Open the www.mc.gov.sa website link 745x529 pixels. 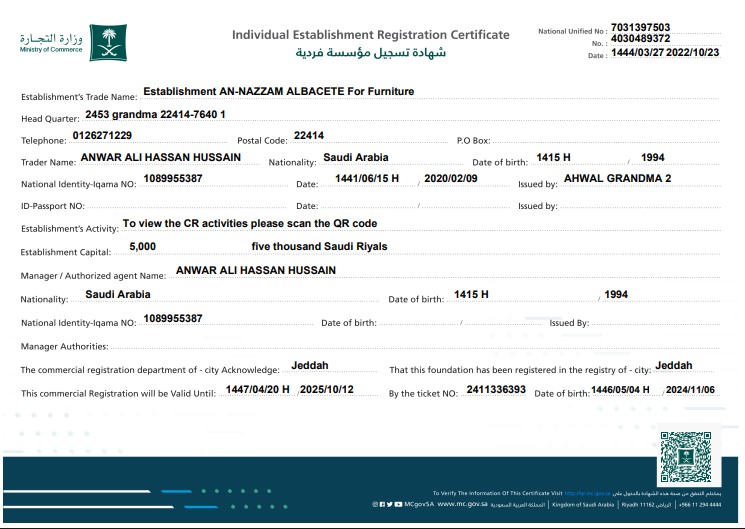(x=460, y=505)
